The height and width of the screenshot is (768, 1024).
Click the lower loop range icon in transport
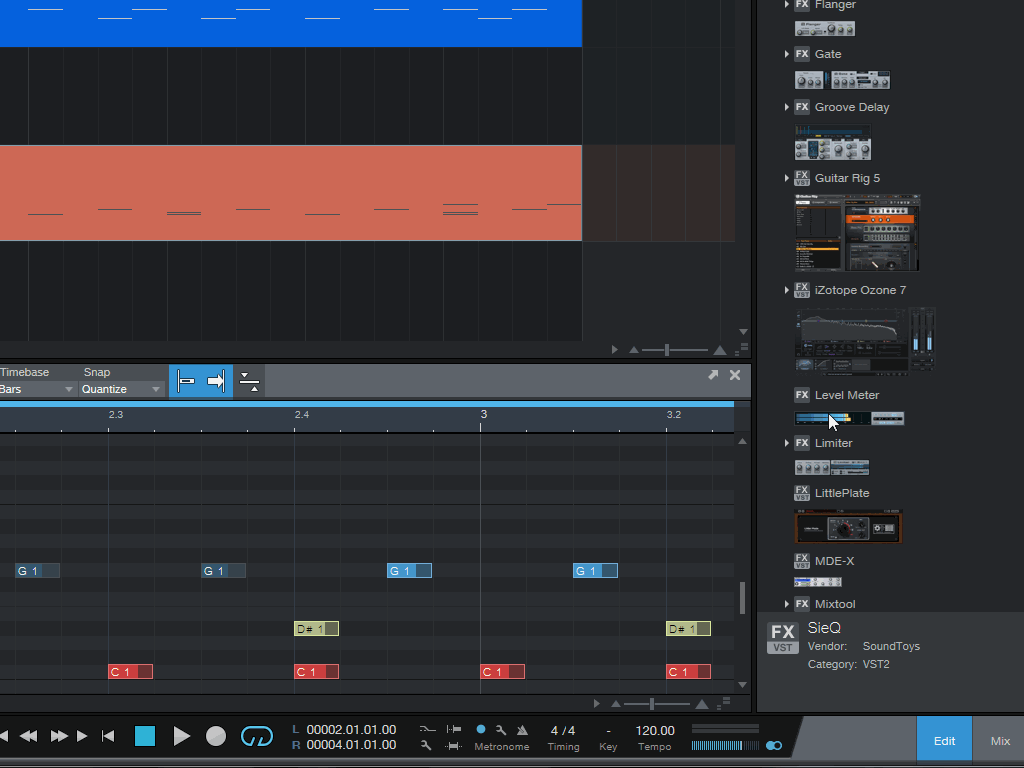click(x=454, y=746)
